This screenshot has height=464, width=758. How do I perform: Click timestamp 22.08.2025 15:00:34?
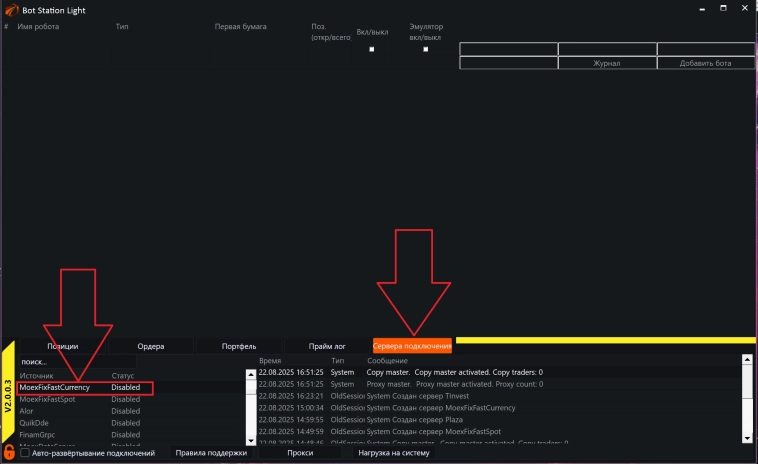point(291,408)
